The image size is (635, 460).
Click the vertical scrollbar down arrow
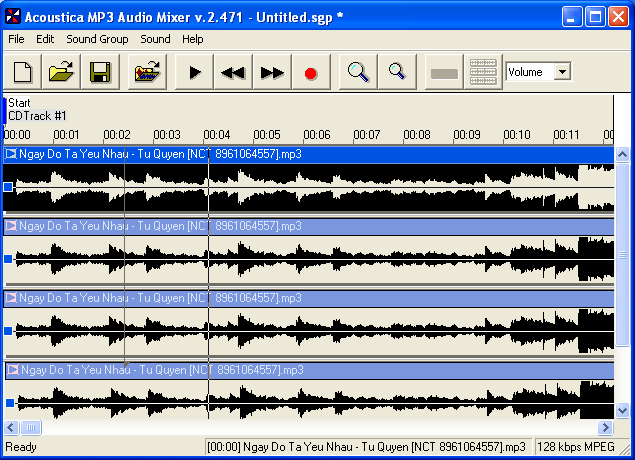(x=622, y=411)
